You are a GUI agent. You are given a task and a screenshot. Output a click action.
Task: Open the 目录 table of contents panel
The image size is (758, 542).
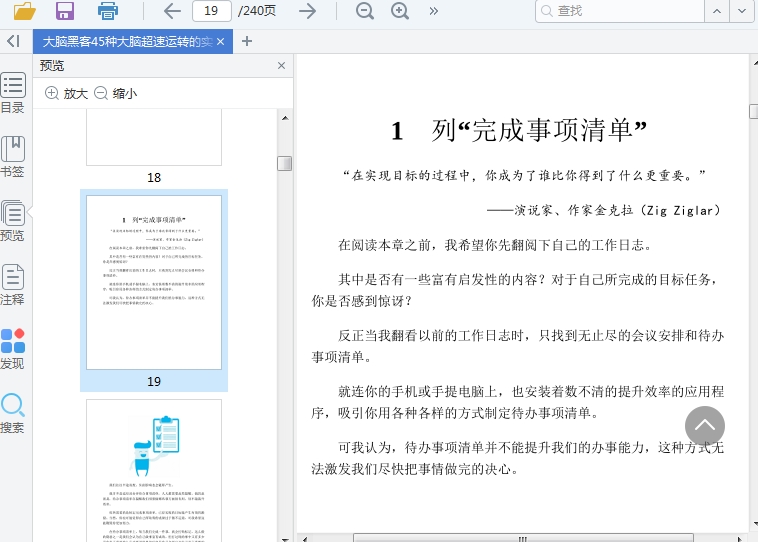click(x=13, y=92)
